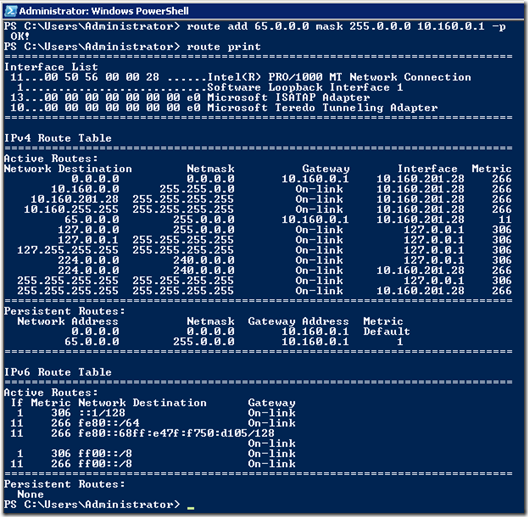
Task: Click the 'Microsoft ISATAP Adapter' line
Action: (x=190, y=97)
